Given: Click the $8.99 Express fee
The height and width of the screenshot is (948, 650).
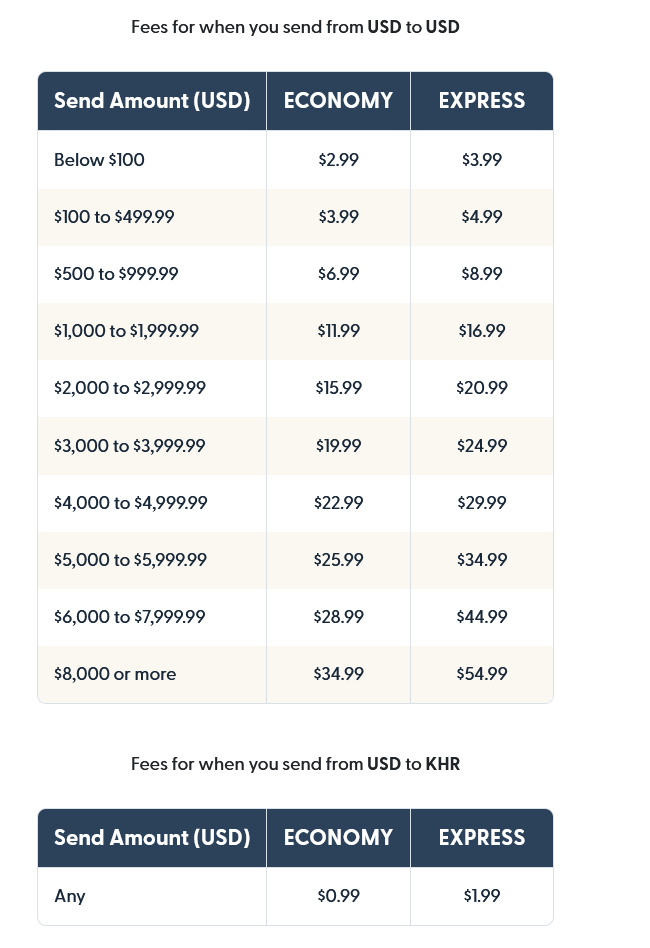Looking at the screenshot, I should [x=482, y=274].
